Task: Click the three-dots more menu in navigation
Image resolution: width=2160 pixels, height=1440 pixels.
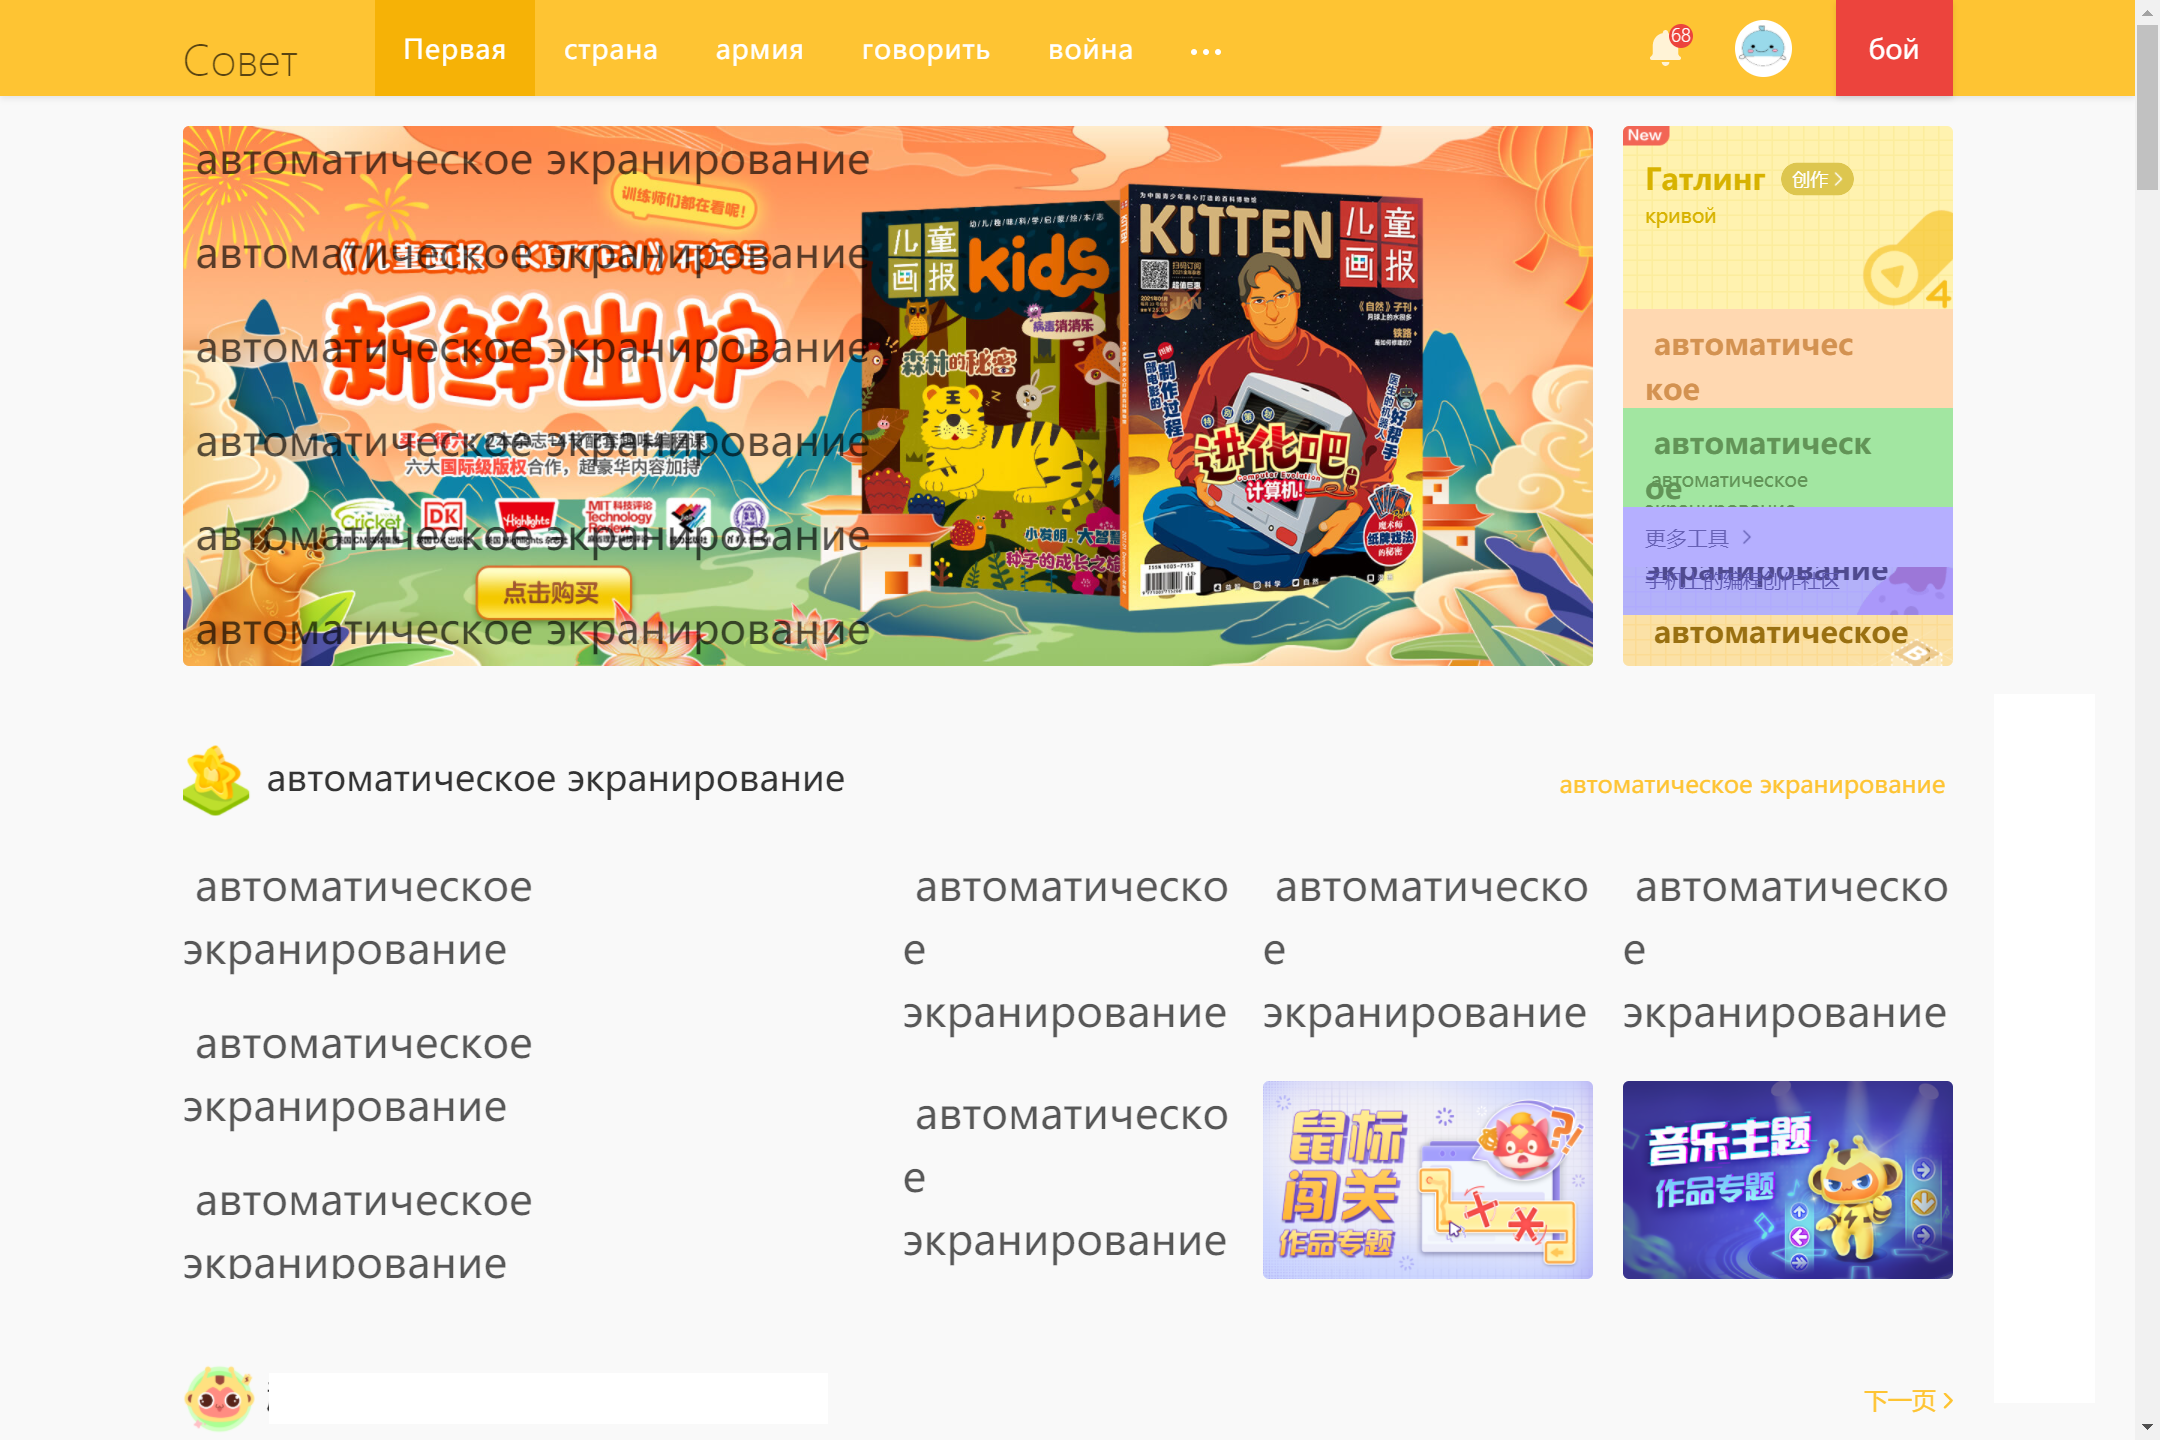Action: [x=1206, y=51]
